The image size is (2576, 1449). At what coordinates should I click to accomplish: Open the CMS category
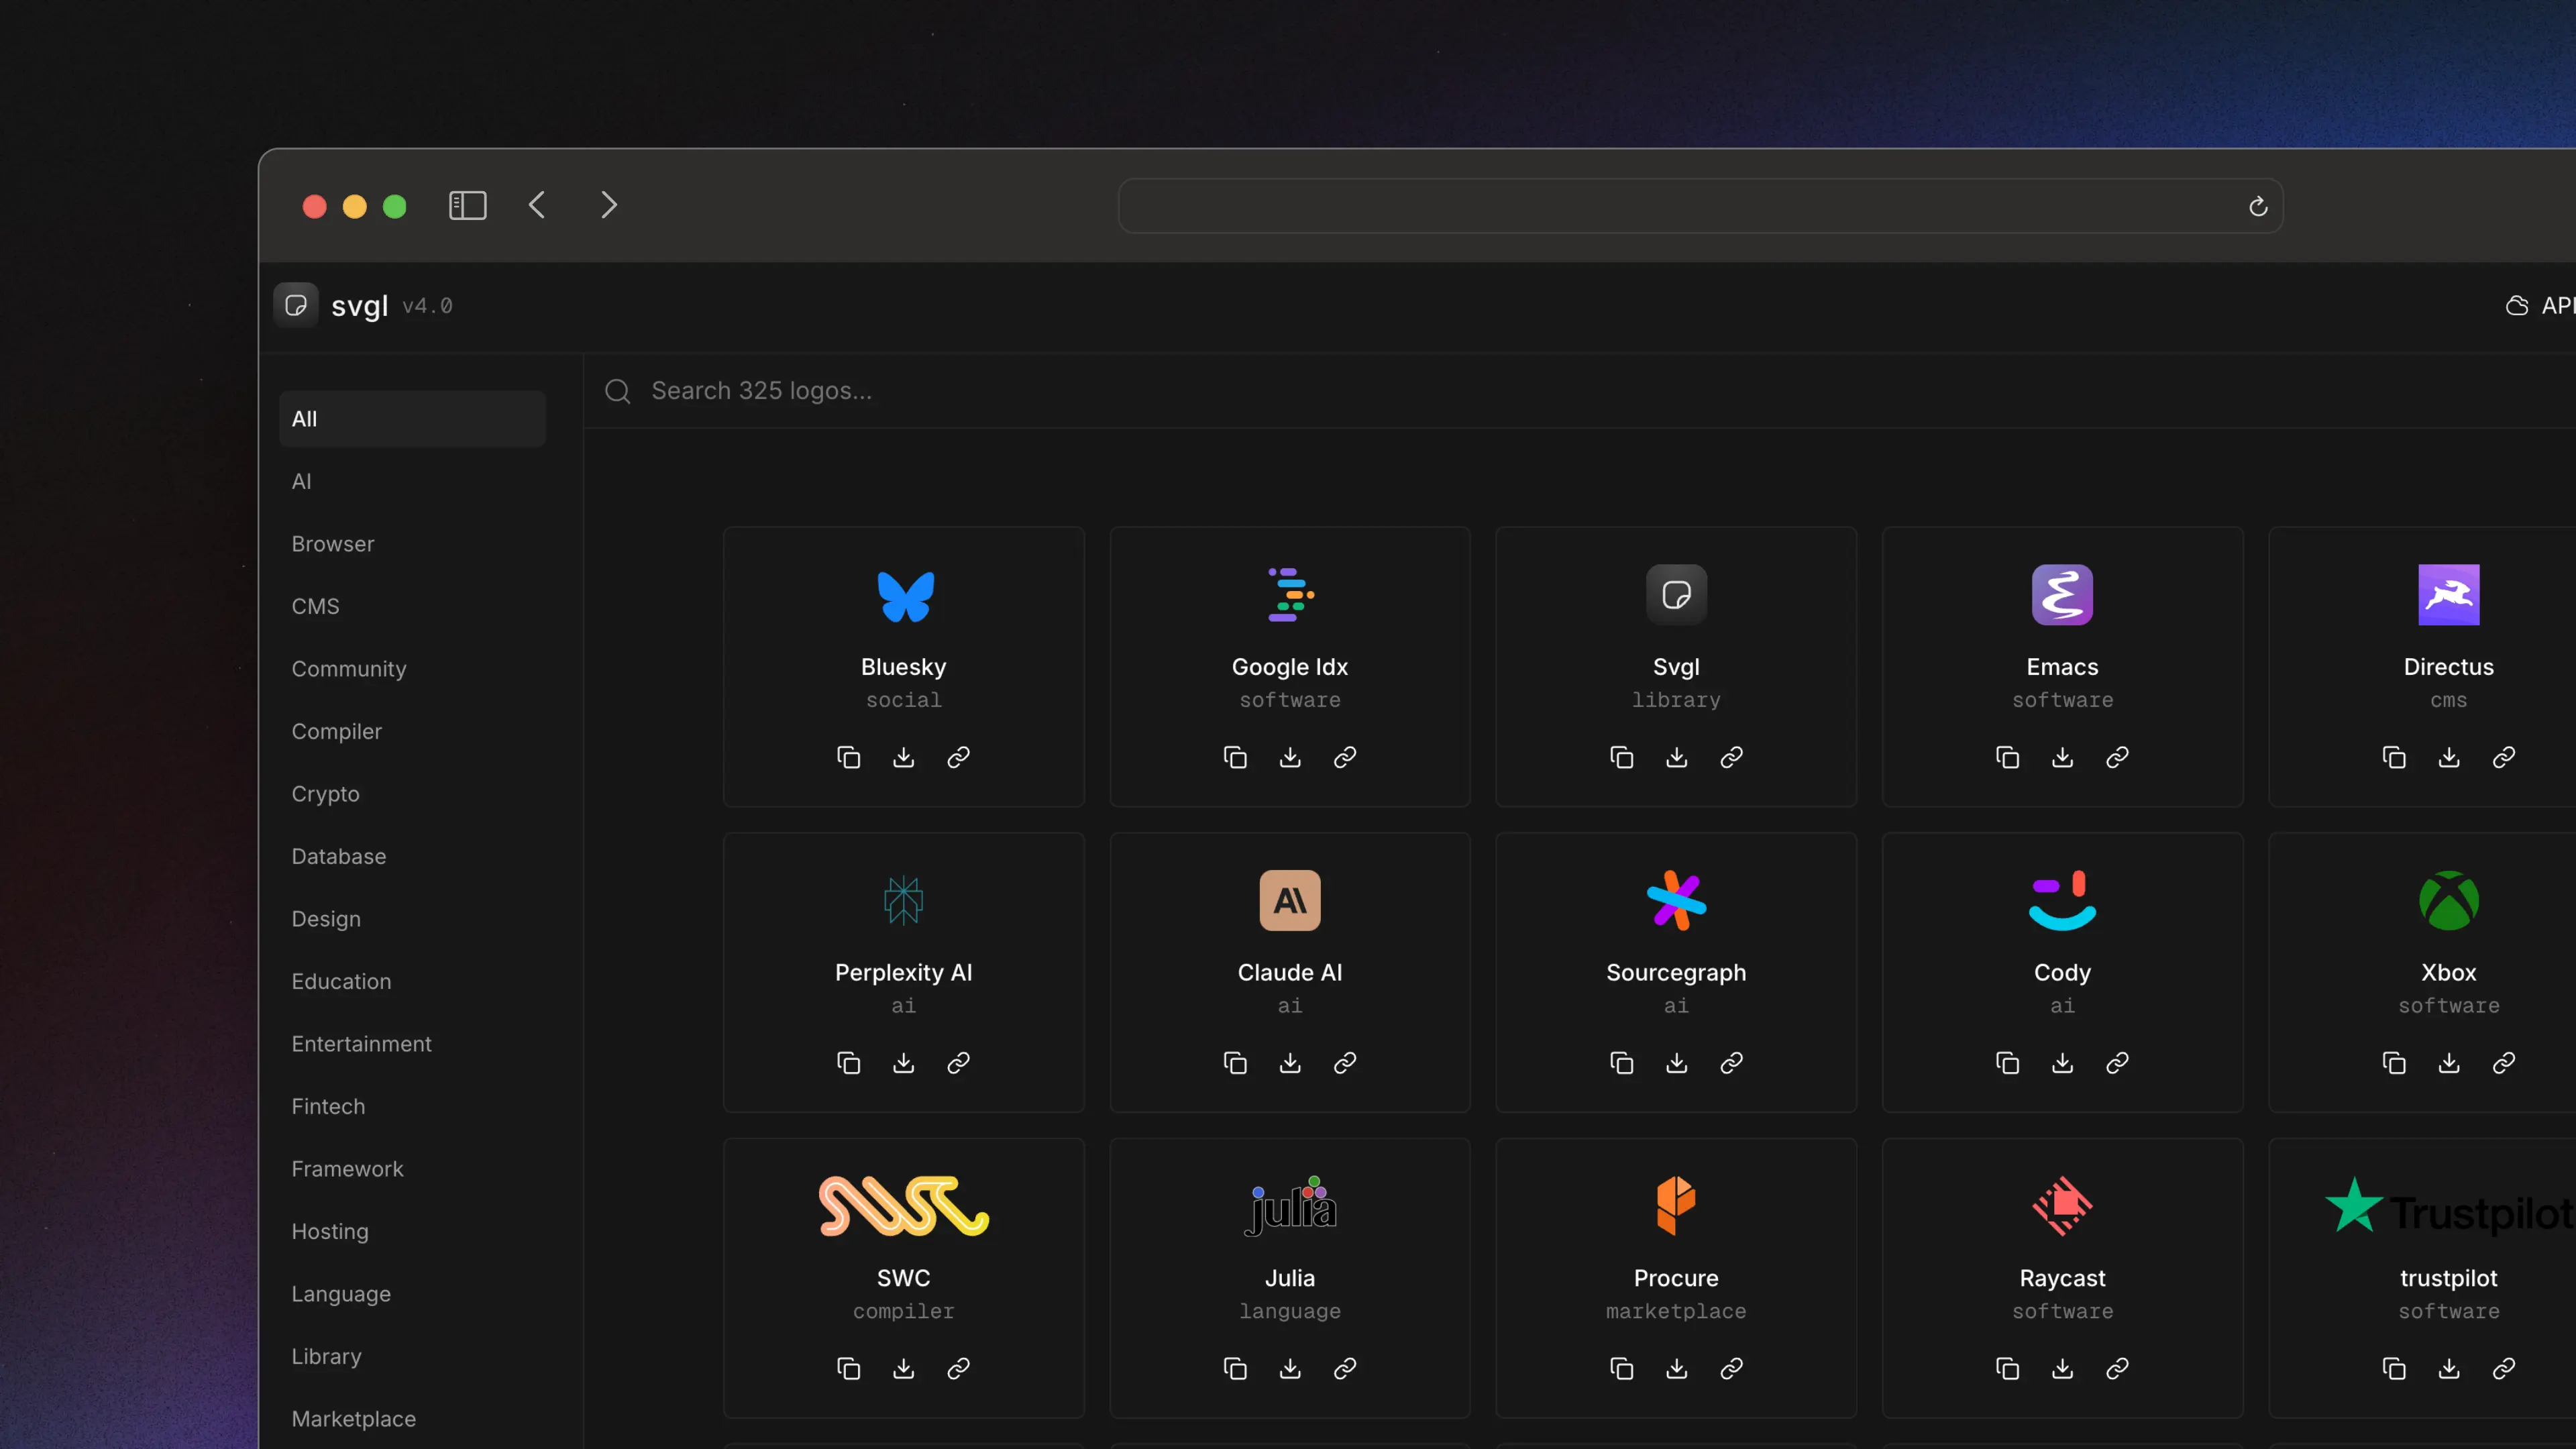click(x=315, y=606)
